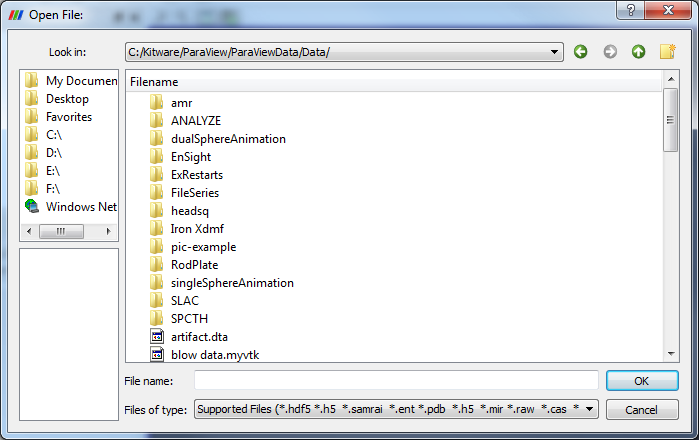Click the EnSight folder icon
Screen dimensions: 699x440
click(156, 156)
